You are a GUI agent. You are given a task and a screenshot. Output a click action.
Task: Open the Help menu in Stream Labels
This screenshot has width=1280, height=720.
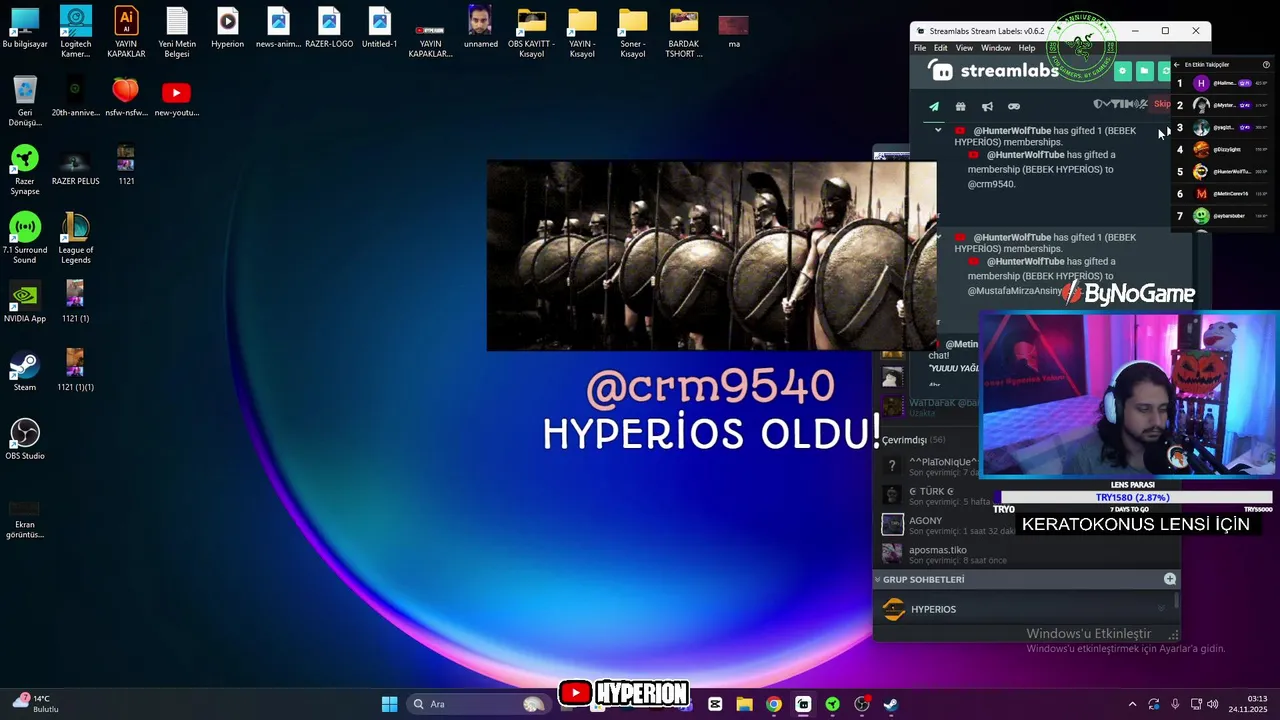(1027, 48)
